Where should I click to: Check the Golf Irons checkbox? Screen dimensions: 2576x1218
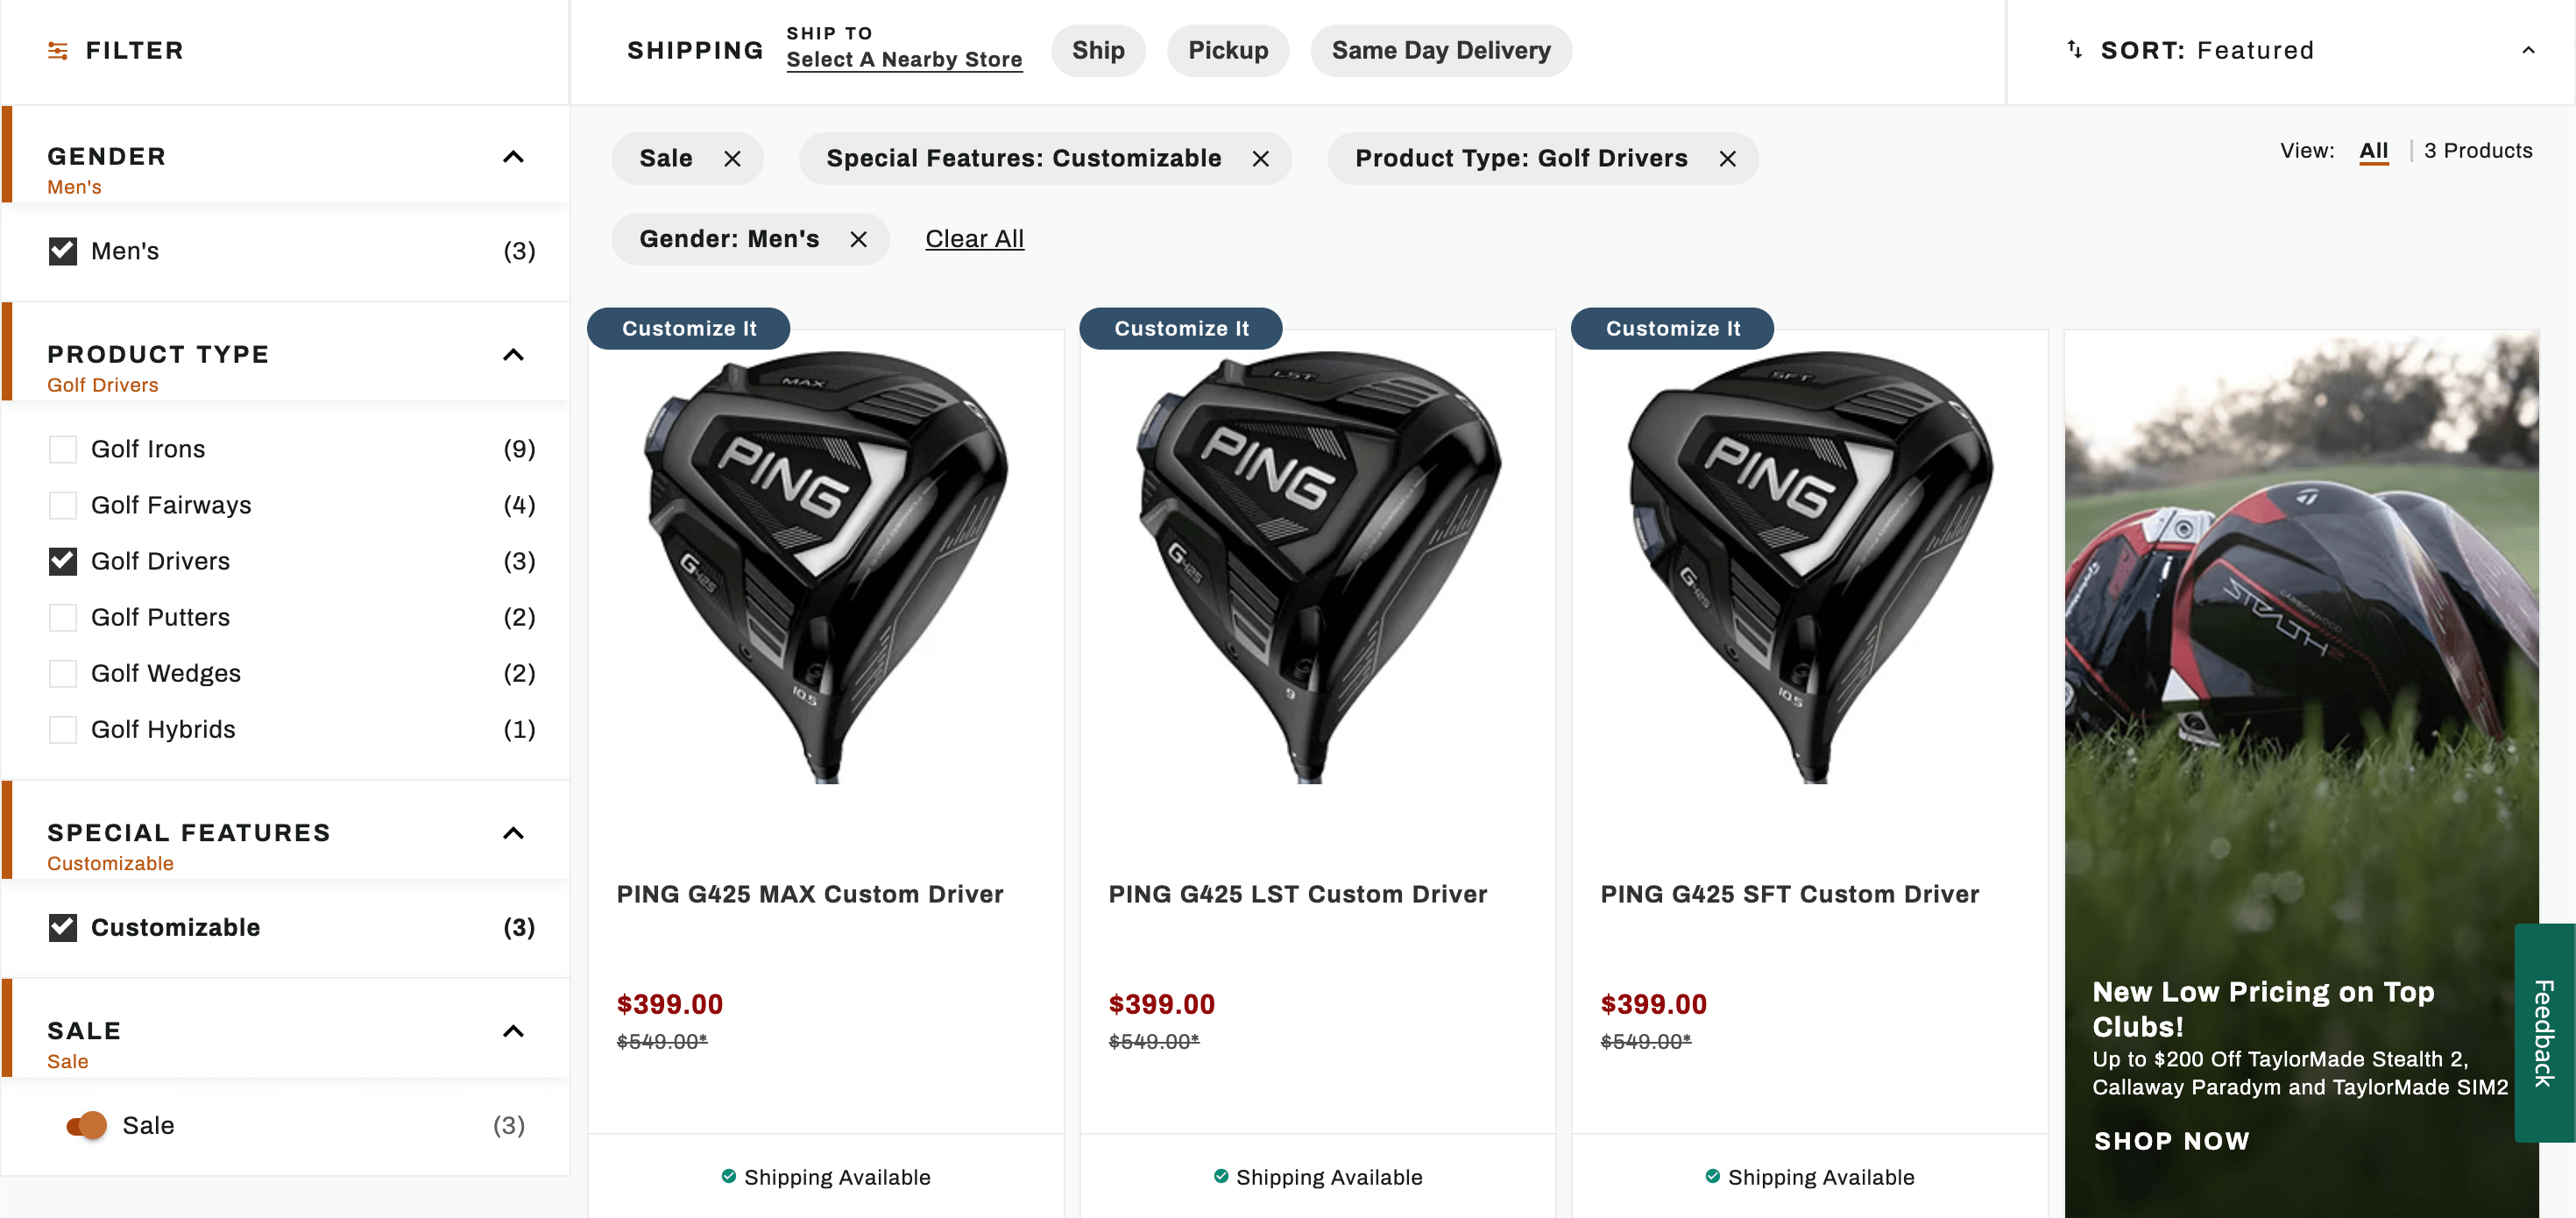tap(63, 449)
